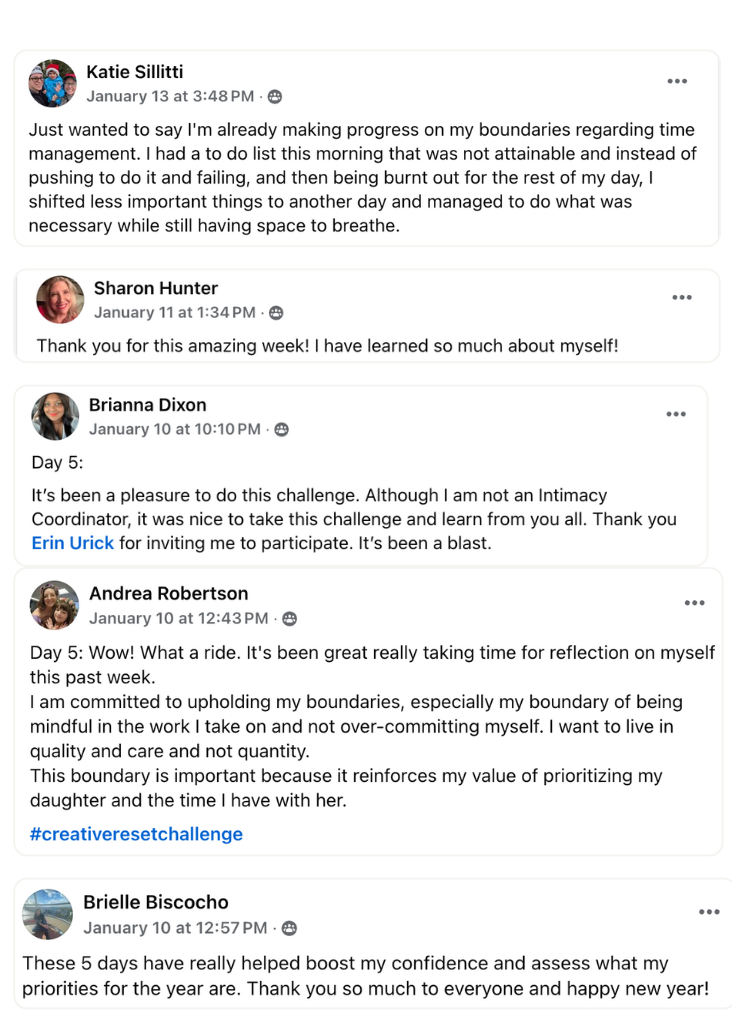This screenshot has height=1017, width=732.
Task: Open Katie Sillitti's post options menu
Action: pyautogui.click(x=677, y=81)
